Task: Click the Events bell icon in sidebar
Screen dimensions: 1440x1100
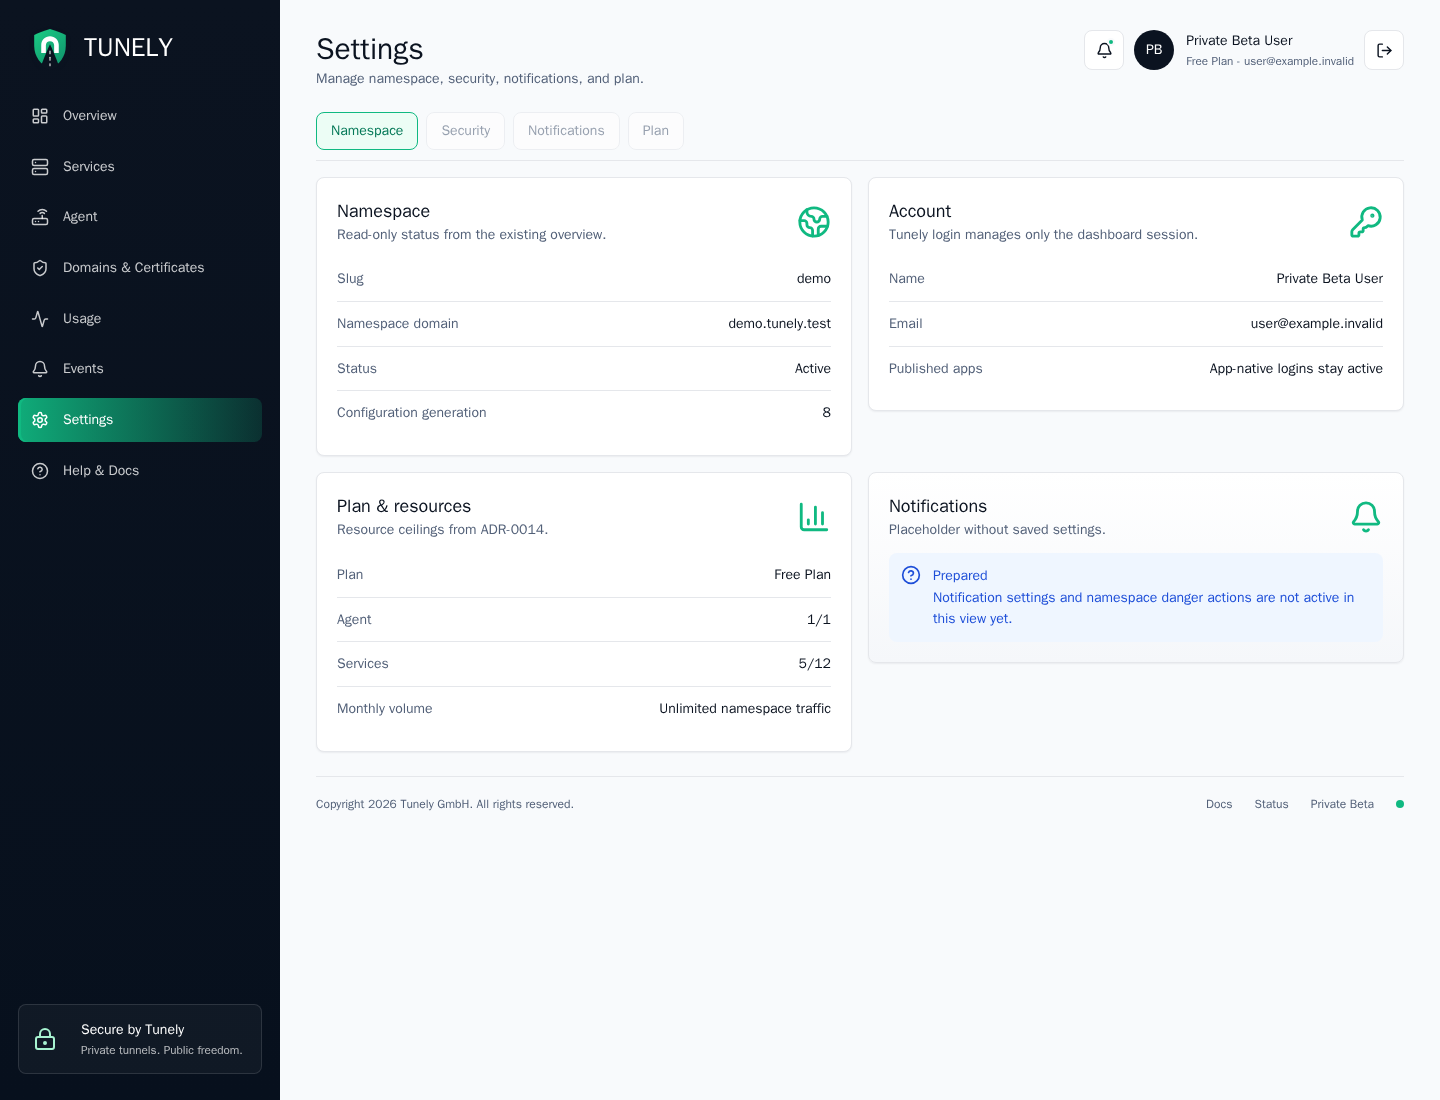Action: (x=40, y=369)
